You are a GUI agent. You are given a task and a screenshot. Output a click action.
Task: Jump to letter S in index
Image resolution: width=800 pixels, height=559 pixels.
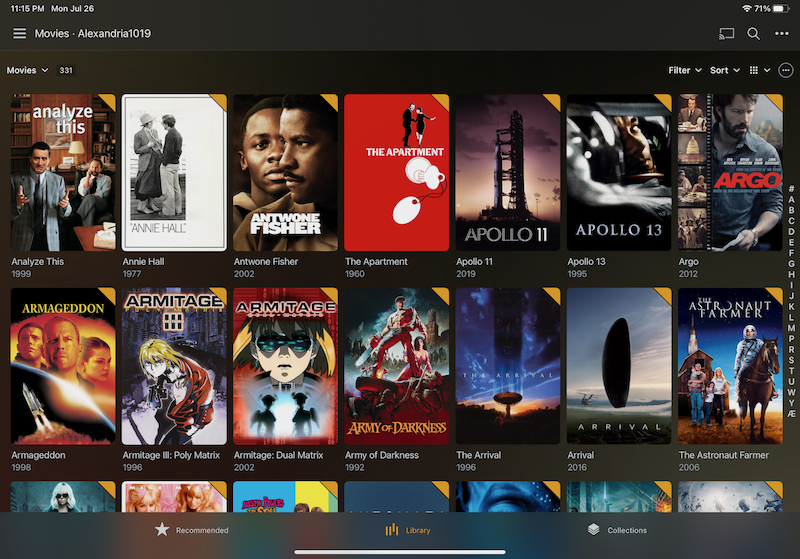tap(791, 360)
